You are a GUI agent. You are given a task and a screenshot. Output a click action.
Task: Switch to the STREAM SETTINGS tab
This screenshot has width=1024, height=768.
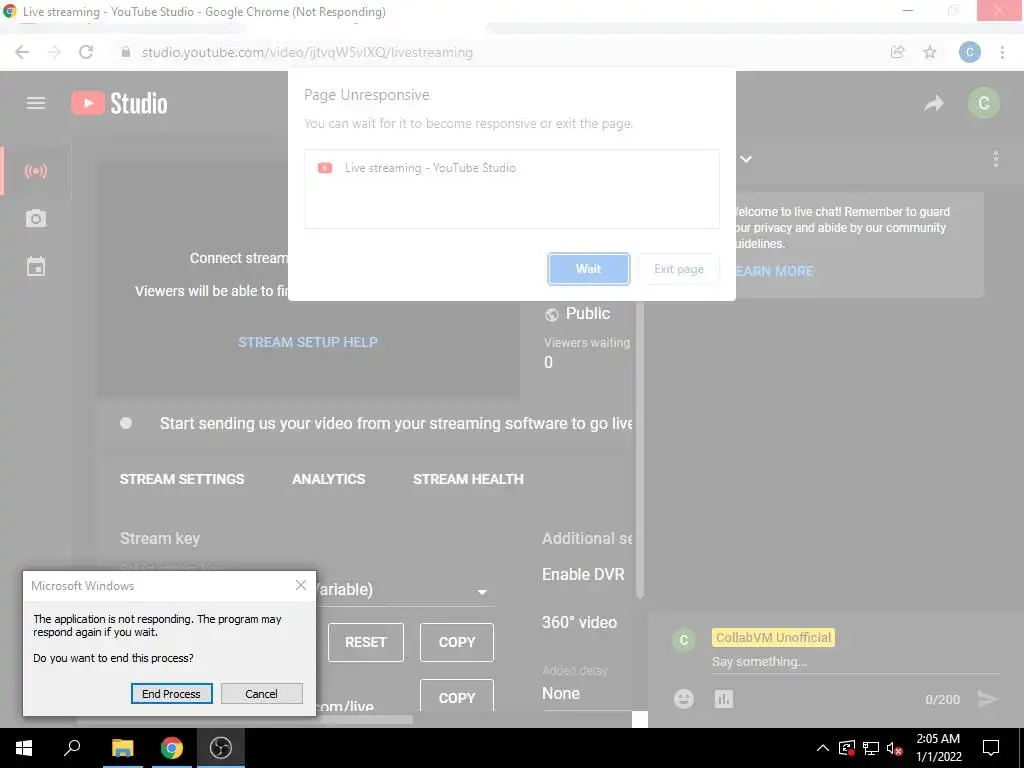[182, 479]
